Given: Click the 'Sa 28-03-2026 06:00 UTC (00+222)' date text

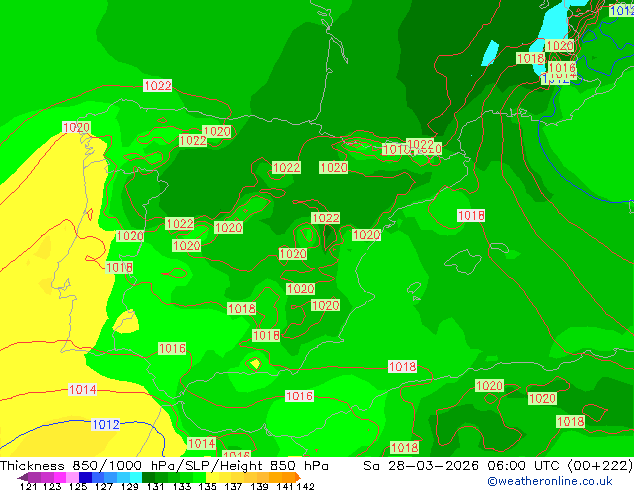Looking at the screenshot, I should point(498,466).
